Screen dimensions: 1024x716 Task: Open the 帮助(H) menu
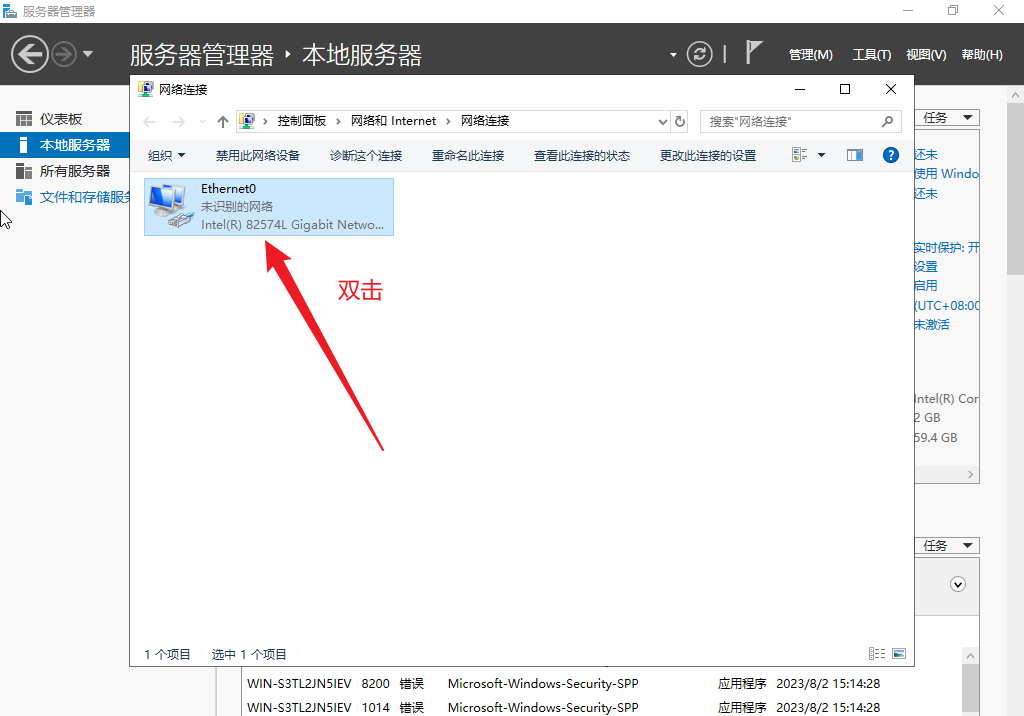[982, 55]
